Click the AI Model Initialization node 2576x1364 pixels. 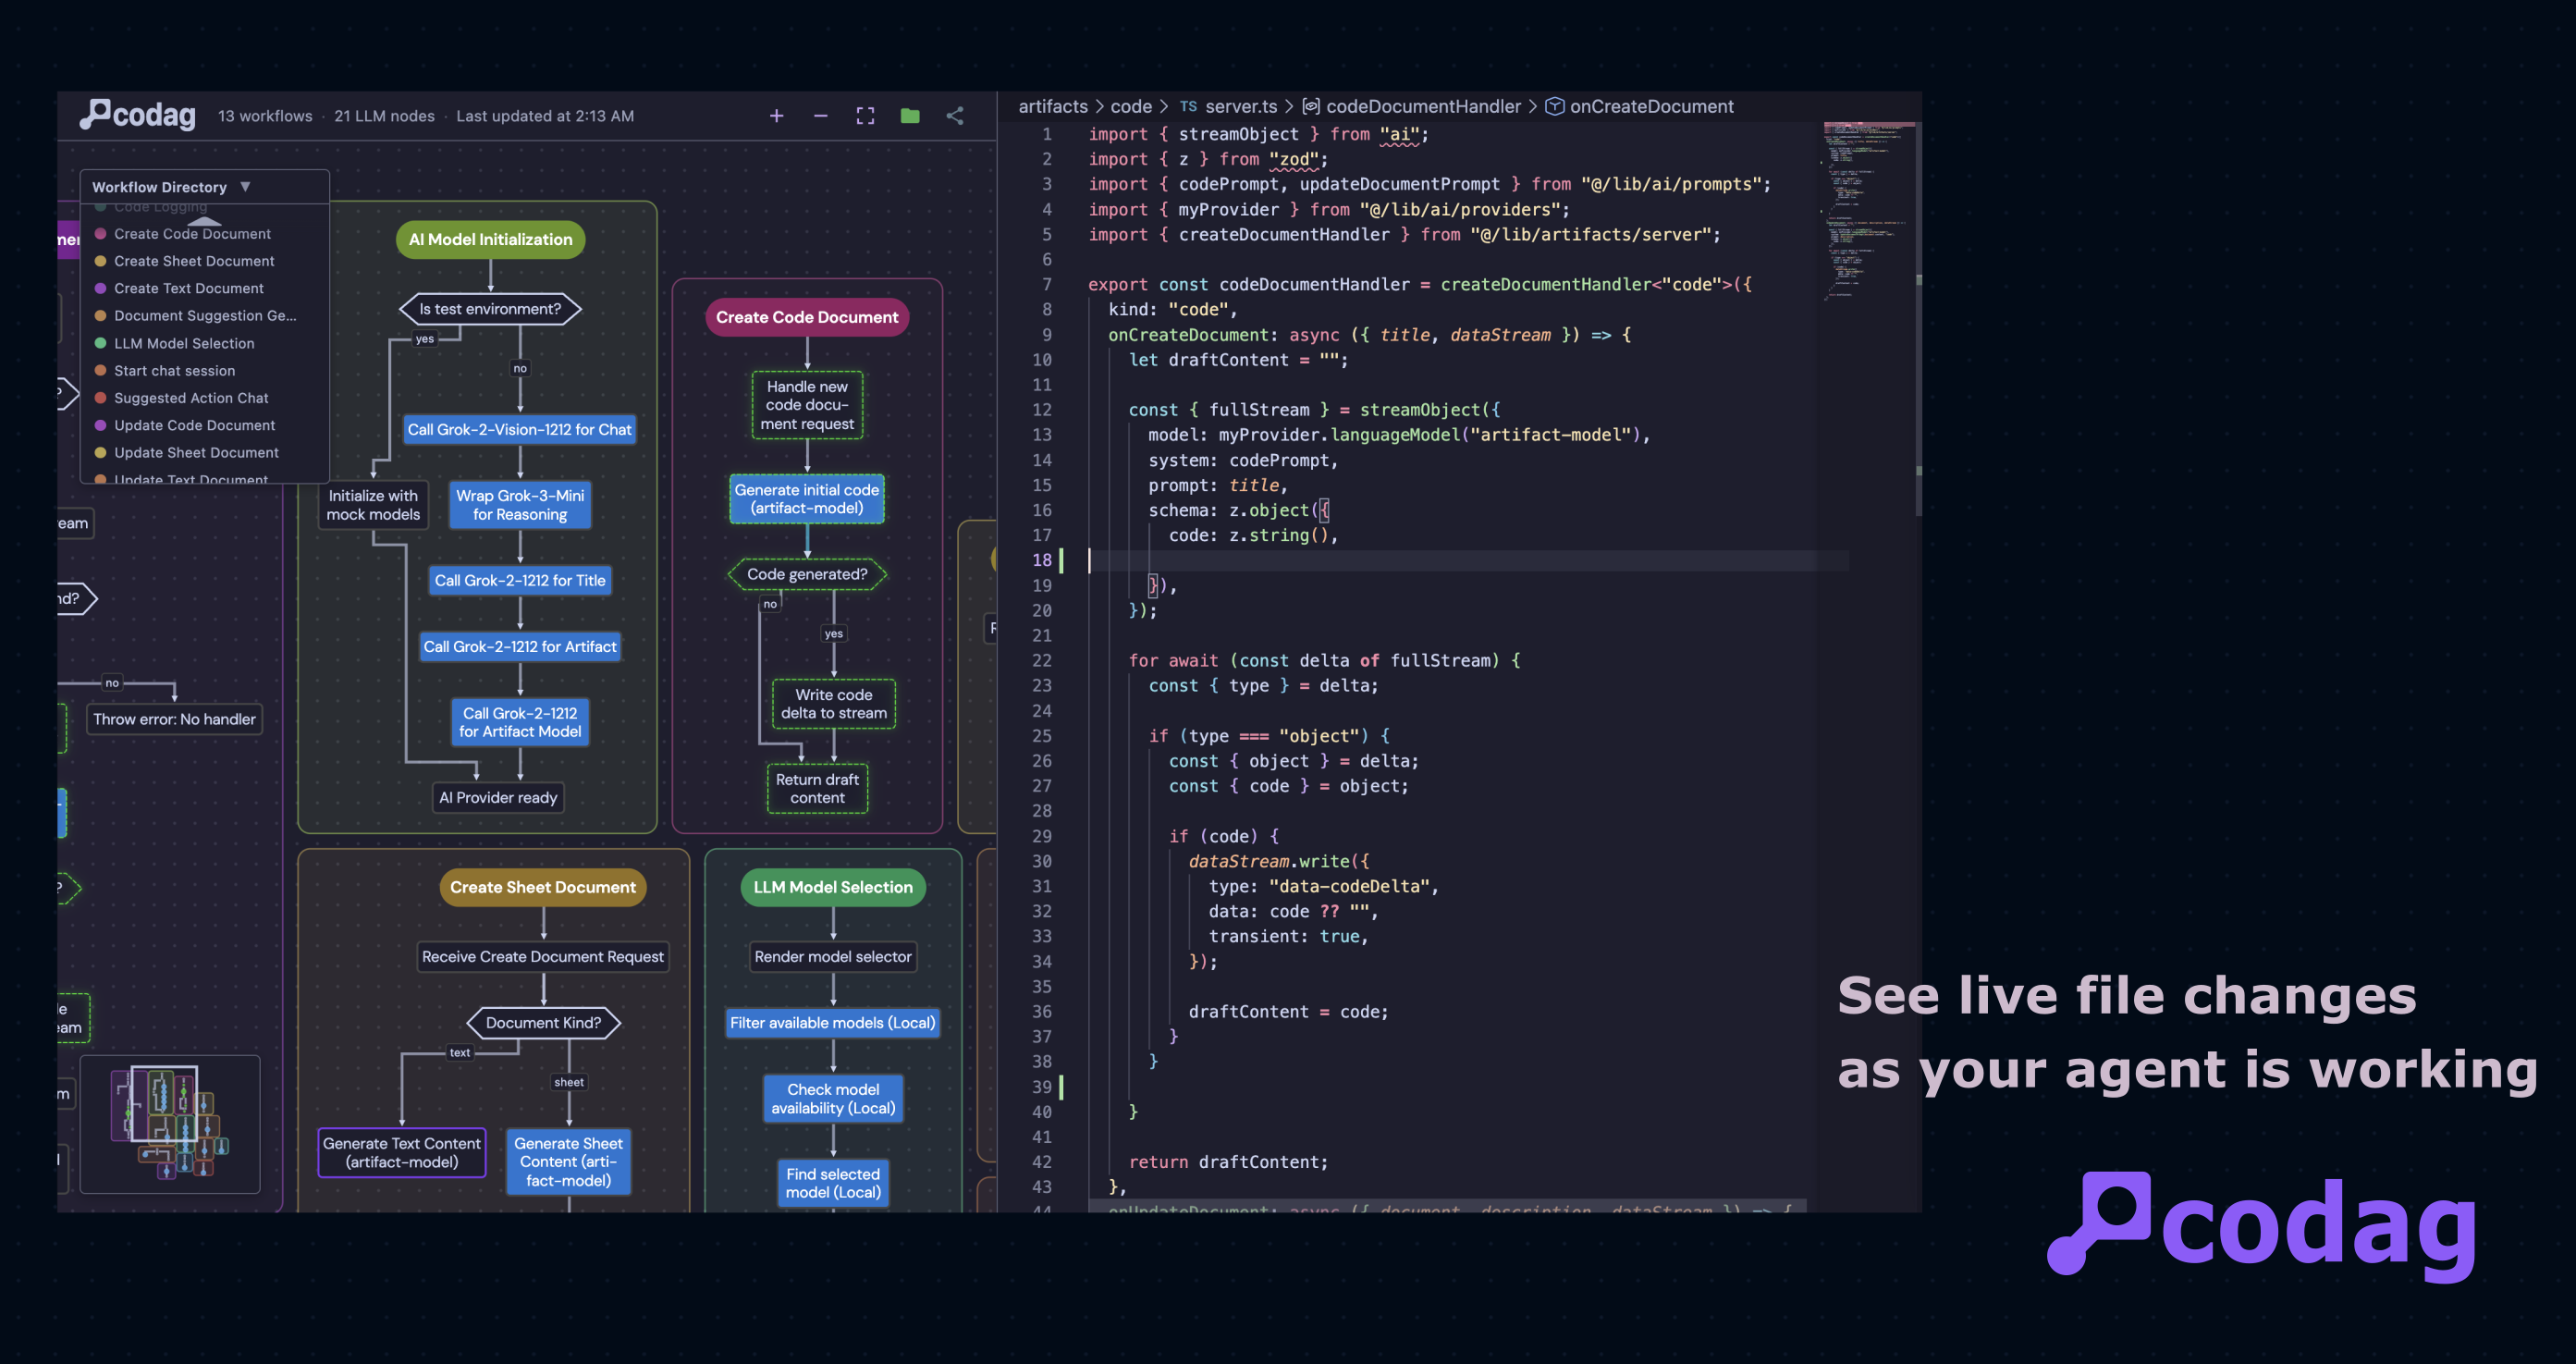[x=490, y=240]
